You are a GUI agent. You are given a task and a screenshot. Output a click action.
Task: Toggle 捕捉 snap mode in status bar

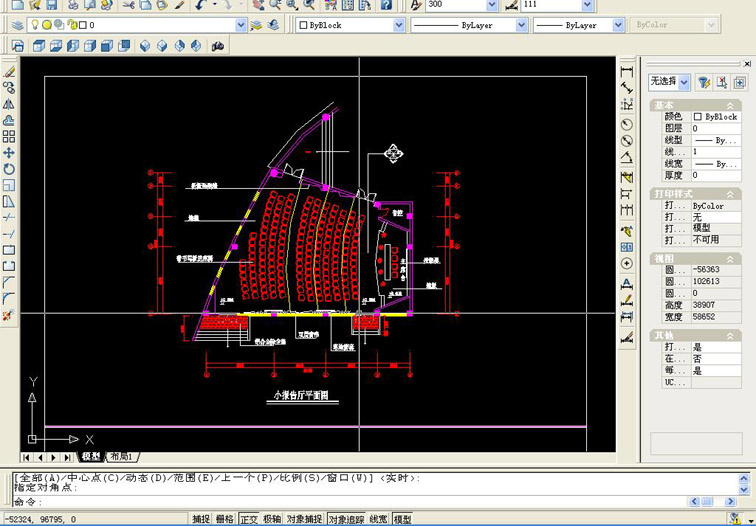tap(202, 519)
